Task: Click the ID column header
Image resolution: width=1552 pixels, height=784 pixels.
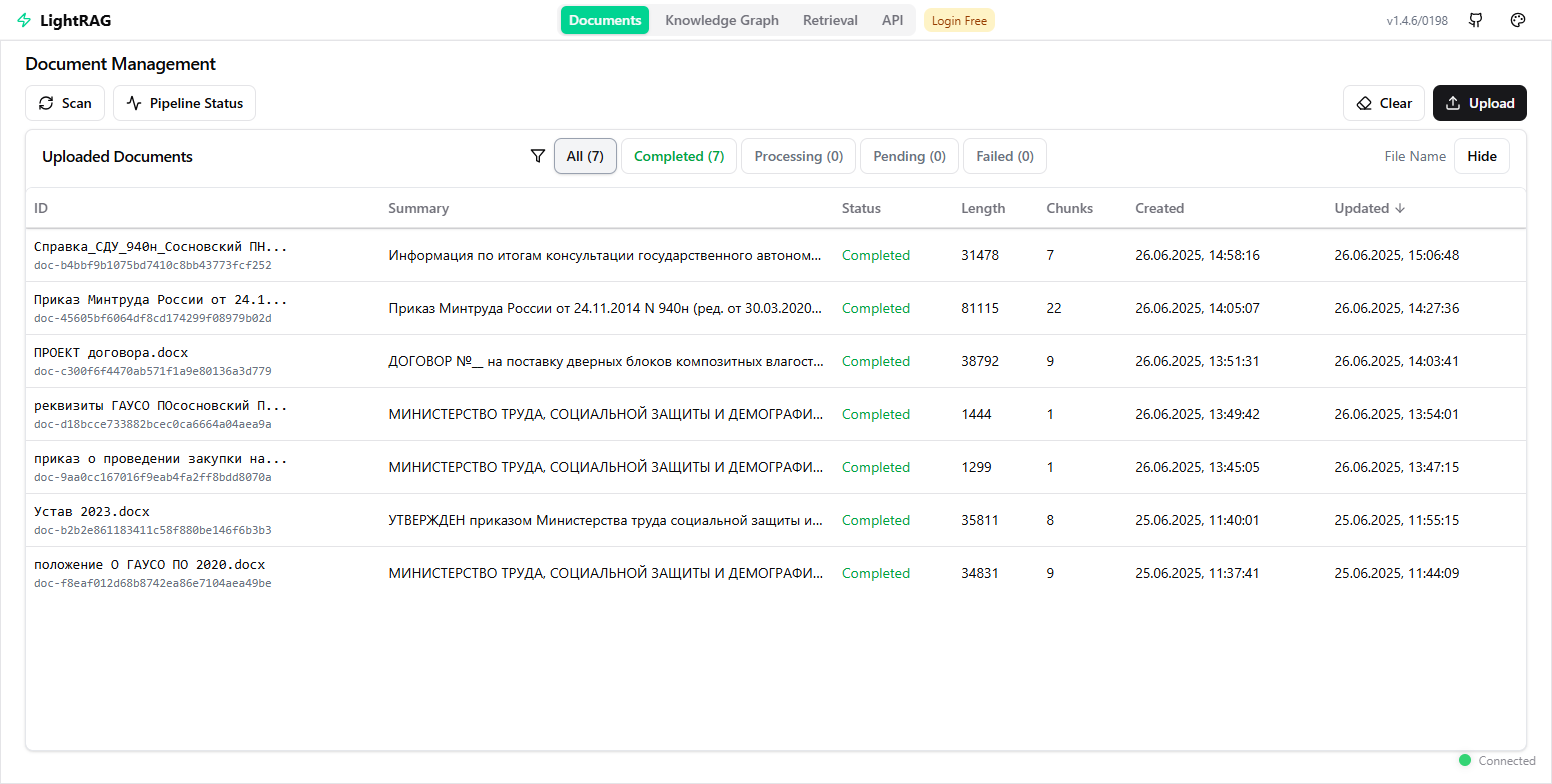Action: pos(41,208)
